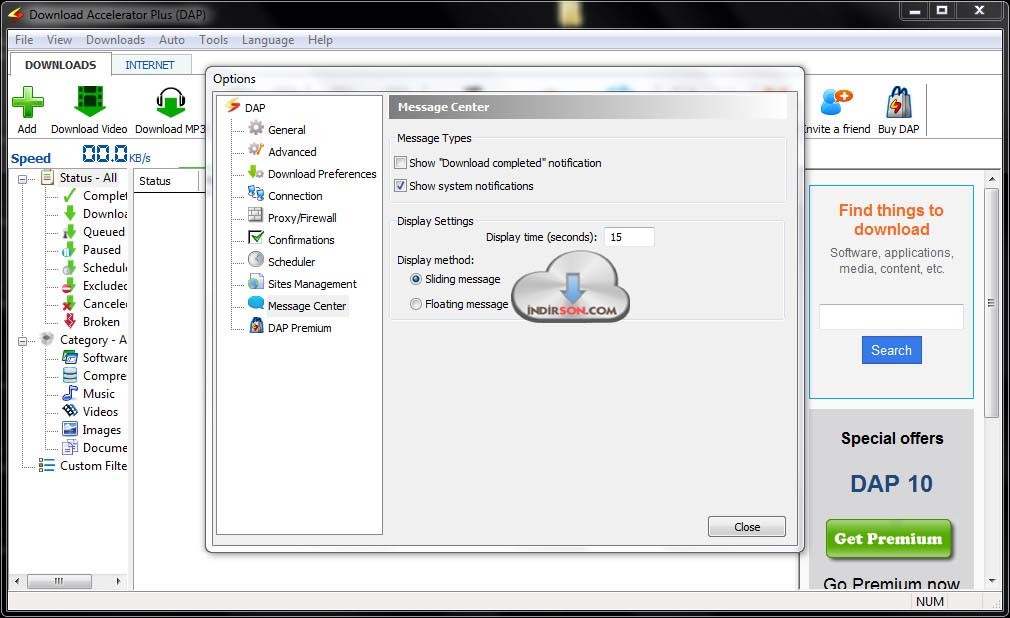The width and height of the screenshot is (1010, 618).
Task: Click the right panel vertical scrollbar thumb
Action: tap(991, 303)
